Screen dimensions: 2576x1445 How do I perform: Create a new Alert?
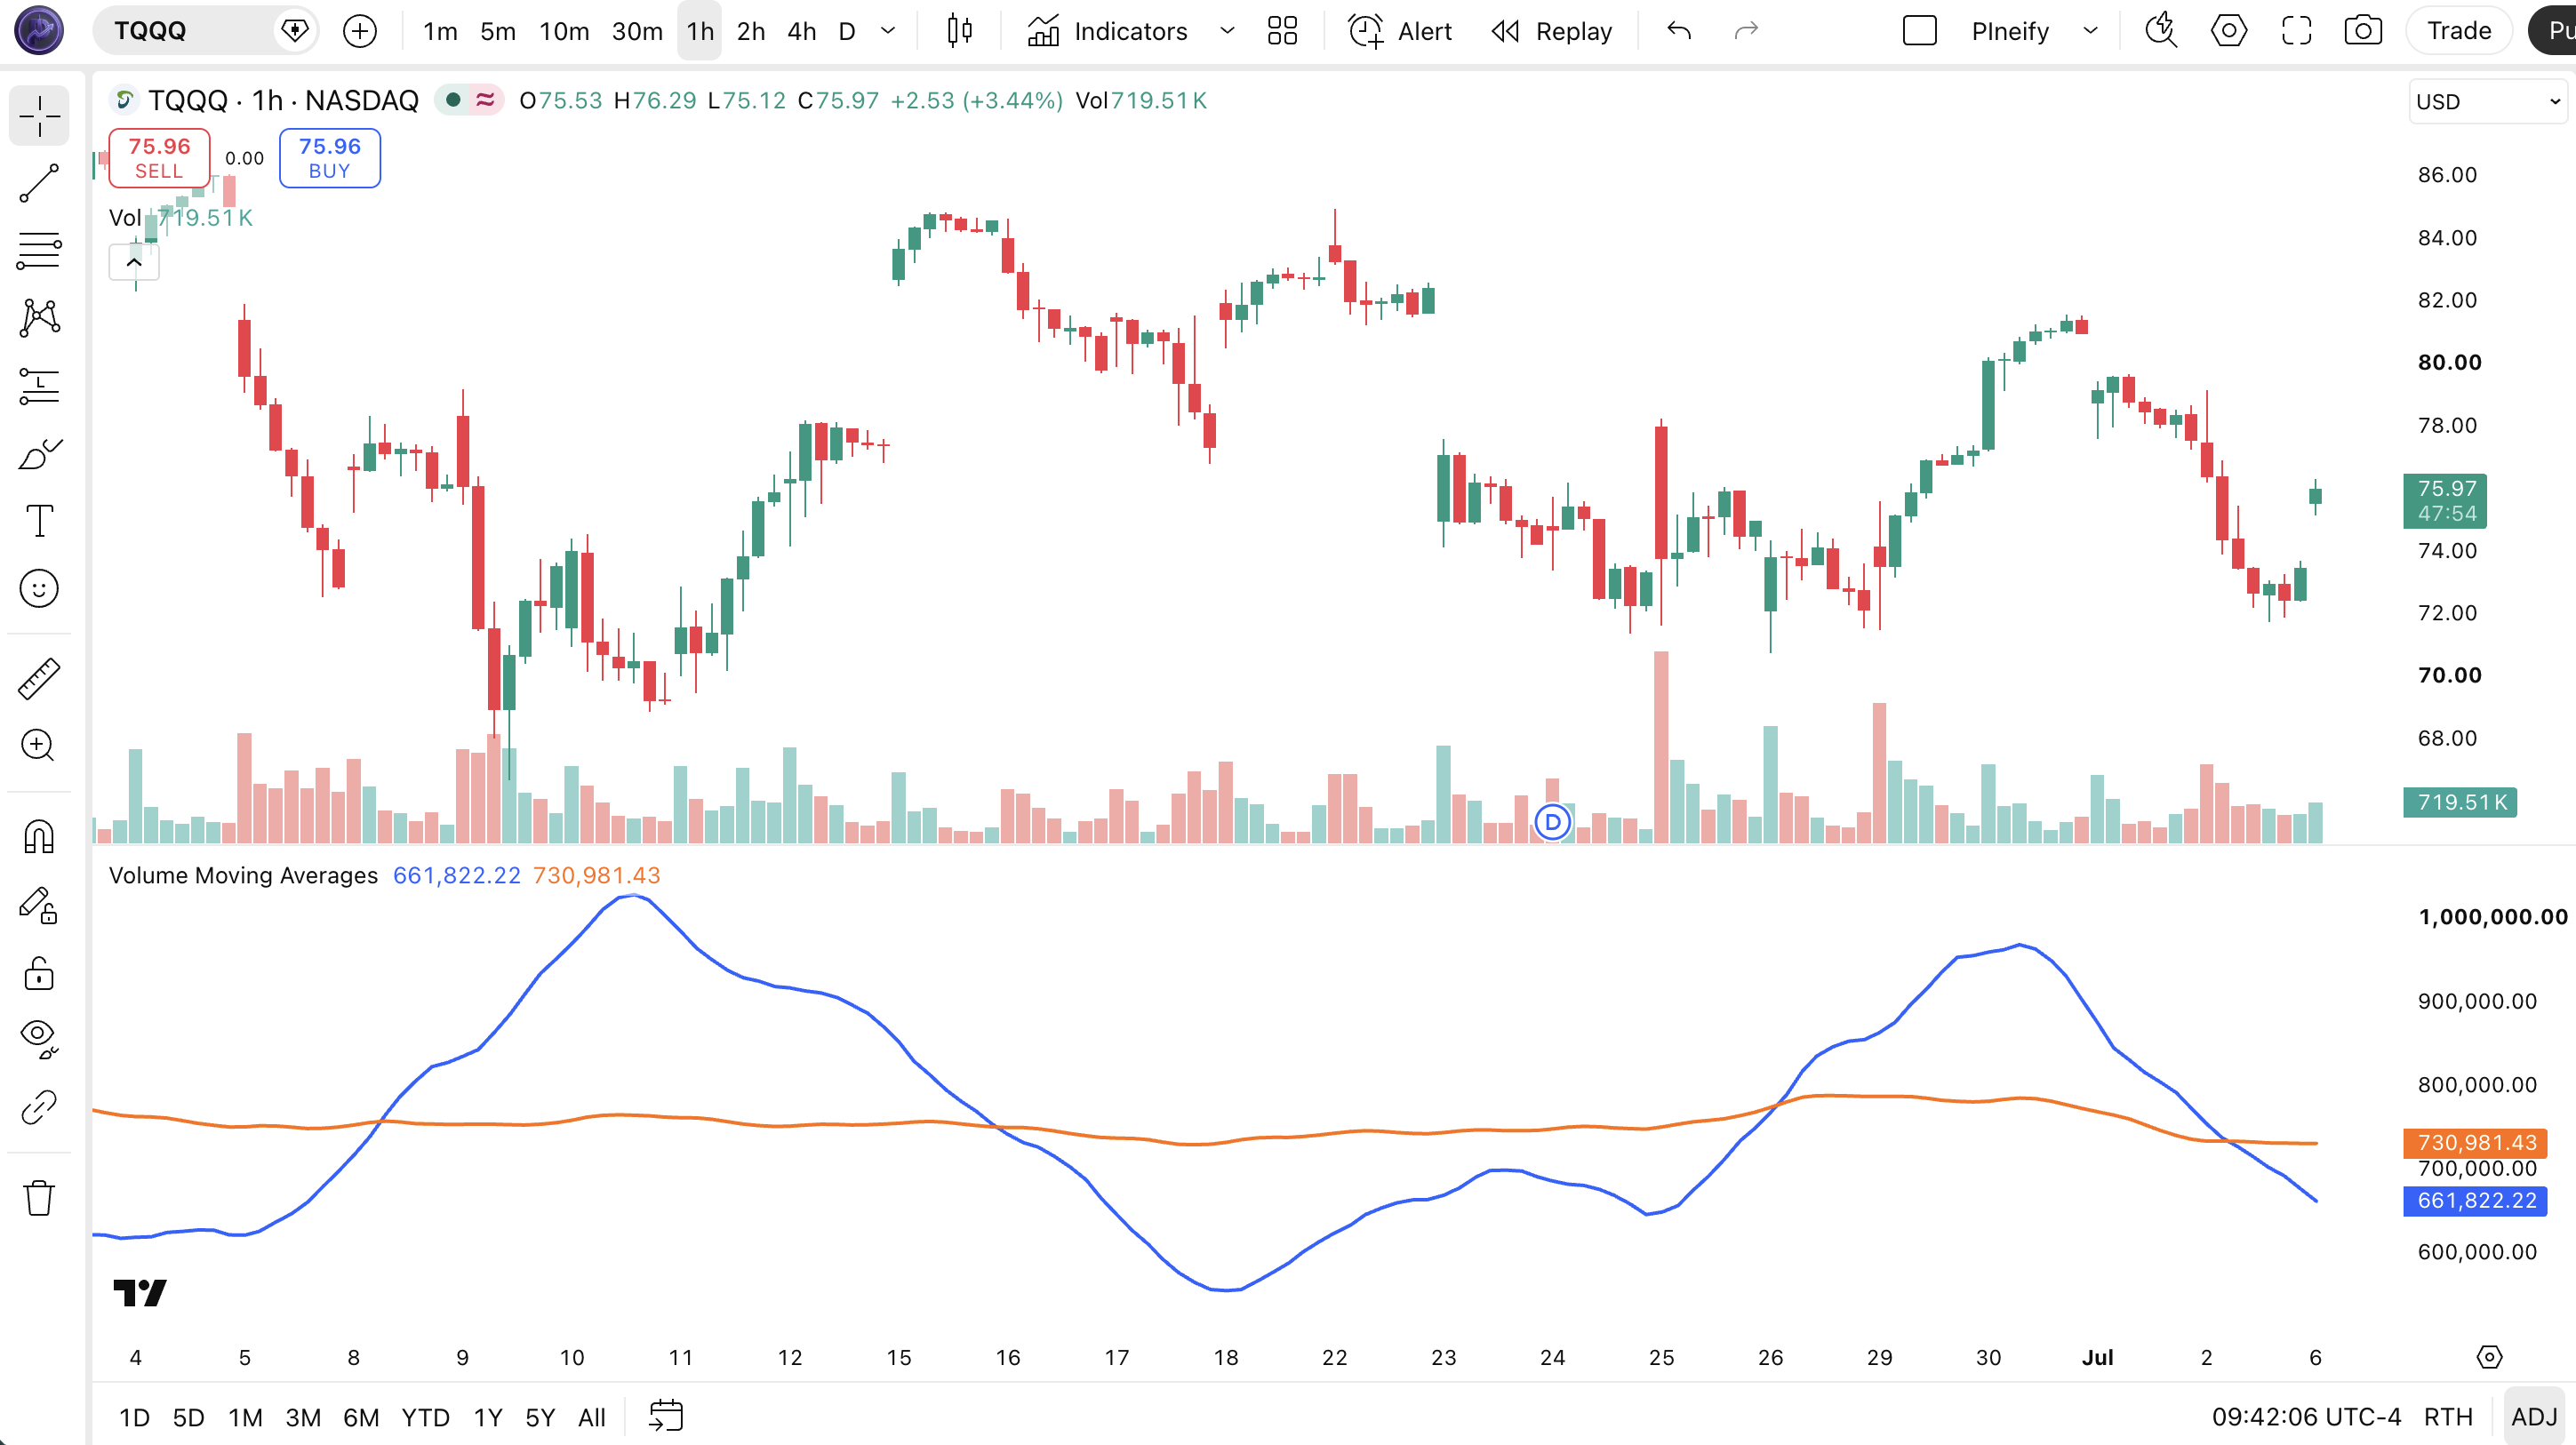[1400, 31]
